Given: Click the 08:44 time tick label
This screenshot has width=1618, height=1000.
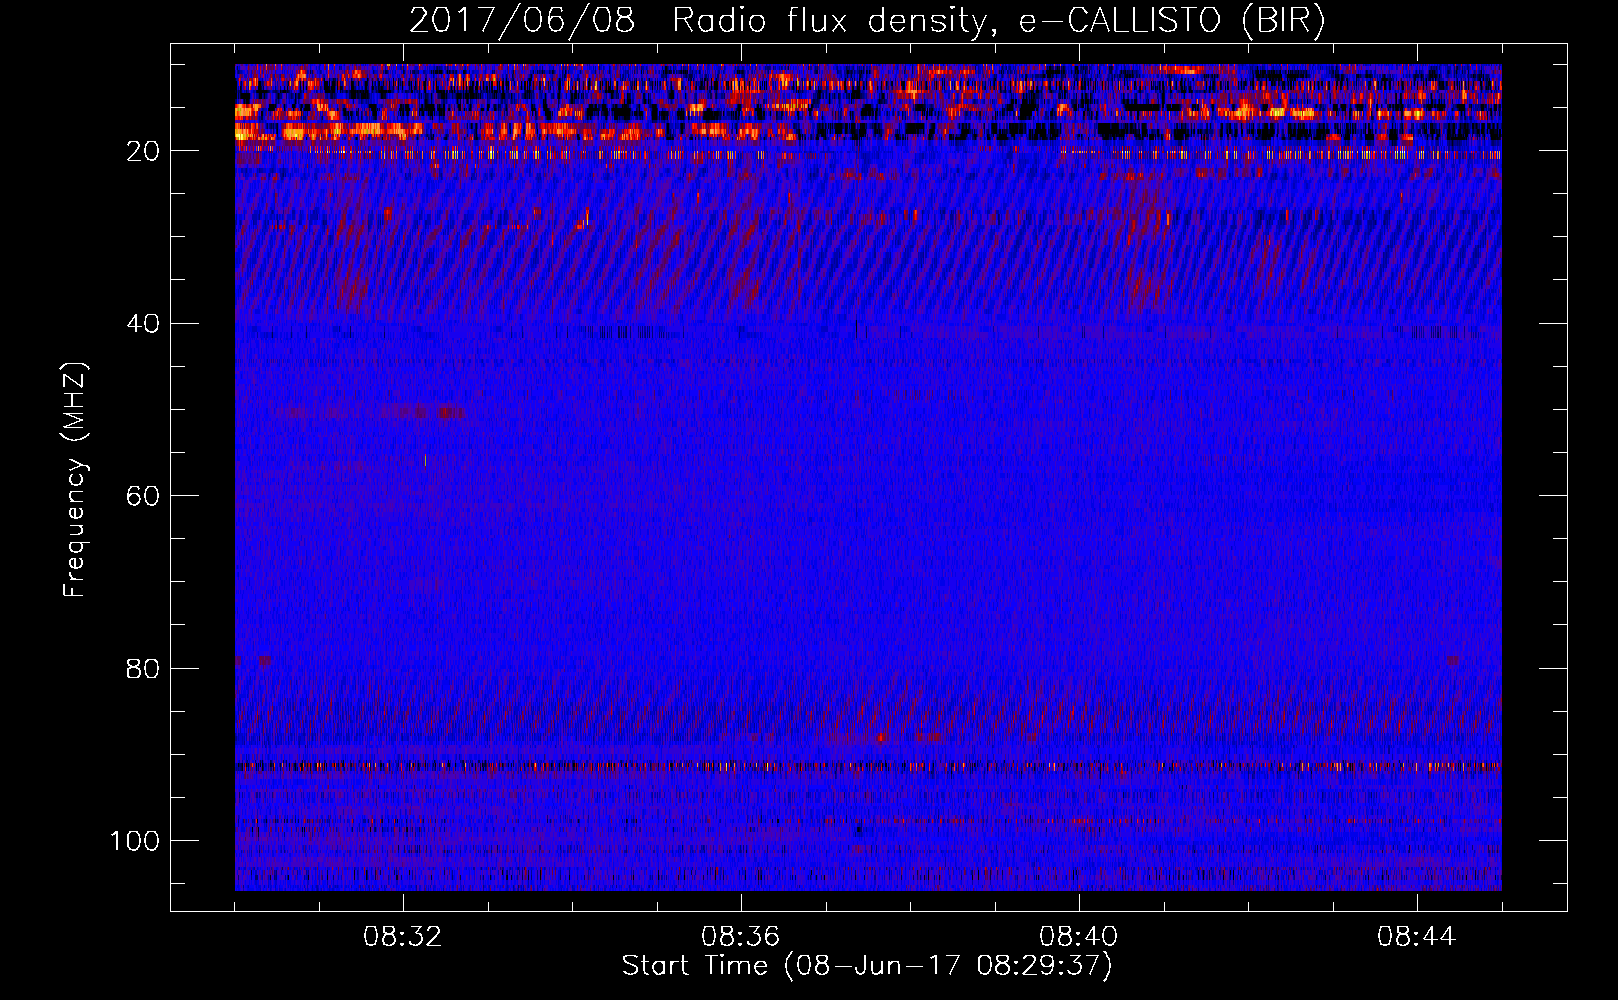Looking at the screenshot, I should coord(1417,937).
